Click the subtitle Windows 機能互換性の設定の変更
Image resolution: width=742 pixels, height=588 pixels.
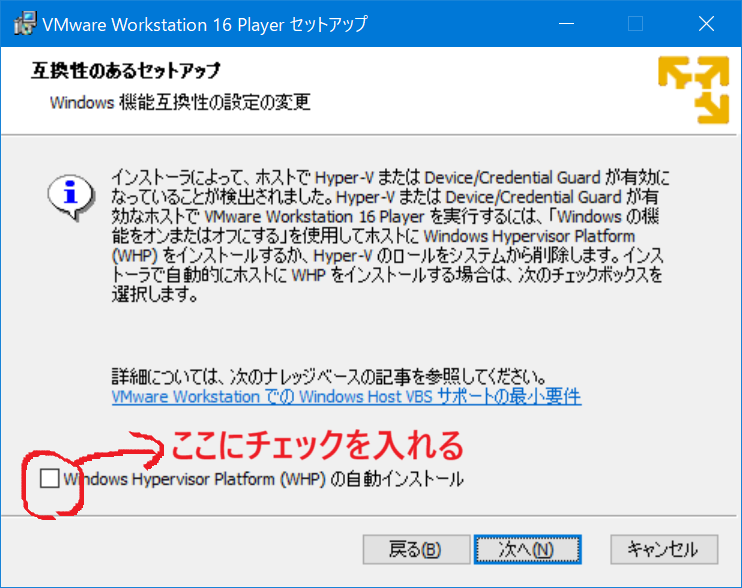pos(180,102)
